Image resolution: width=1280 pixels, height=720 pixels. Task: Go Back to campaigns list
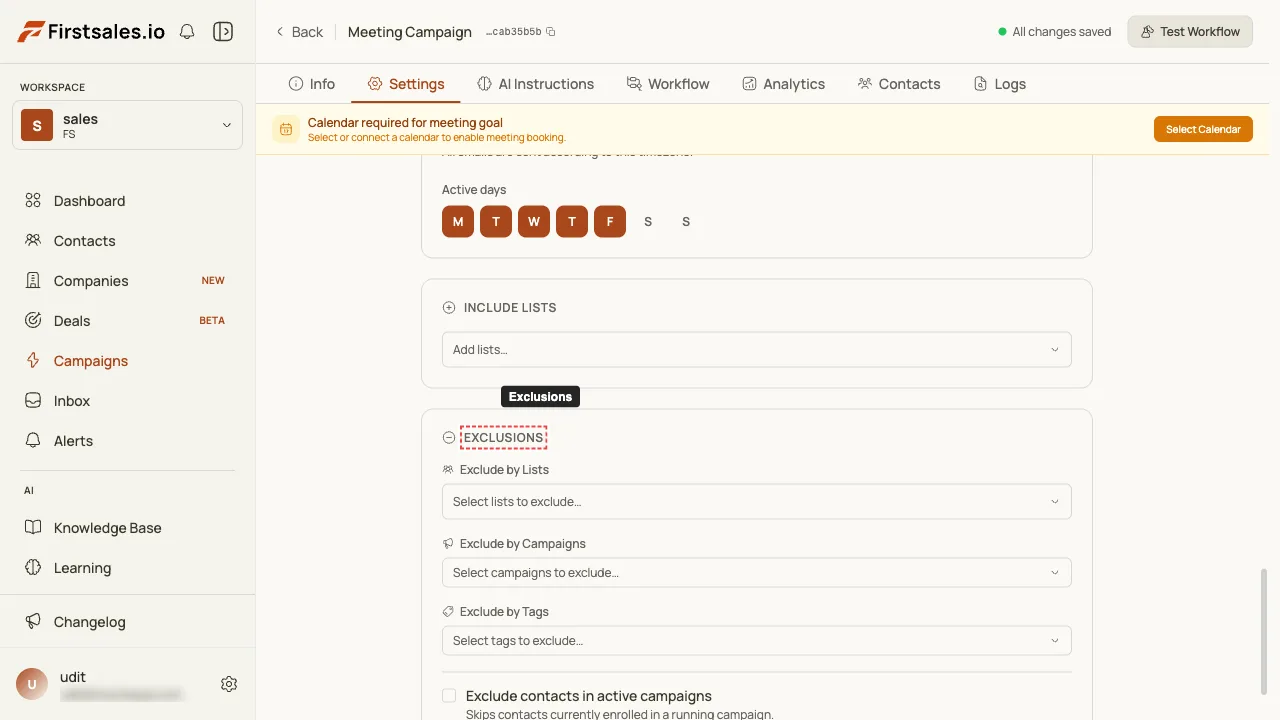pos(300,32)
